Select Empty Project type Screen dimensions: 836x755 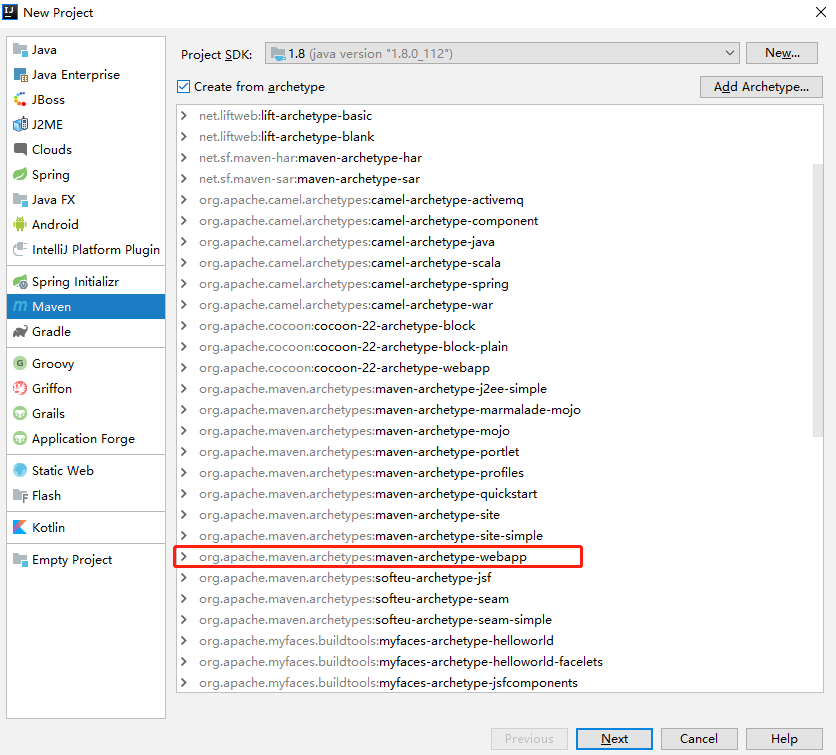pos(86,559)
